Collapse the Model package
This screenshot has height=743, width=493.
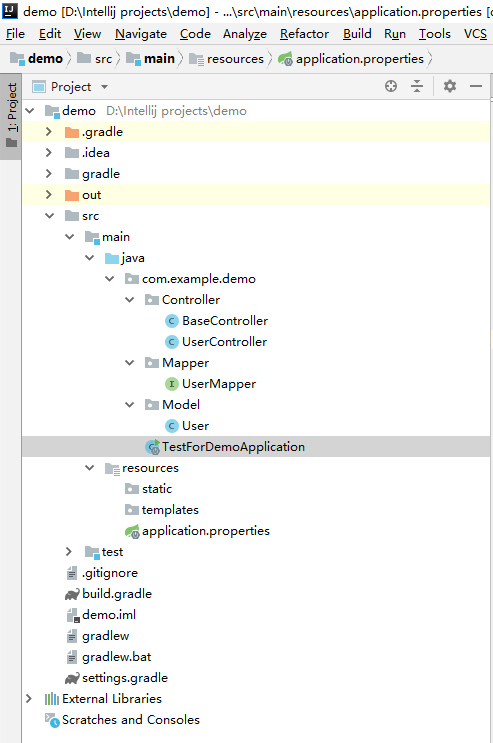pos(129,405)
